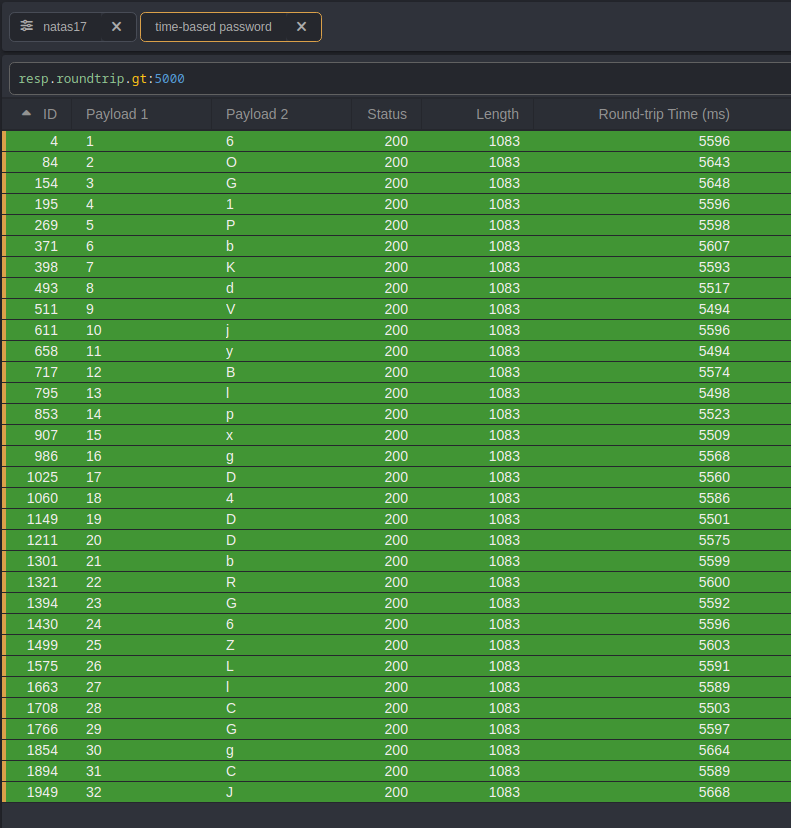Select result row with ID 84
The width and height of the screenshot is (791, 828).
tap(396, 163)
